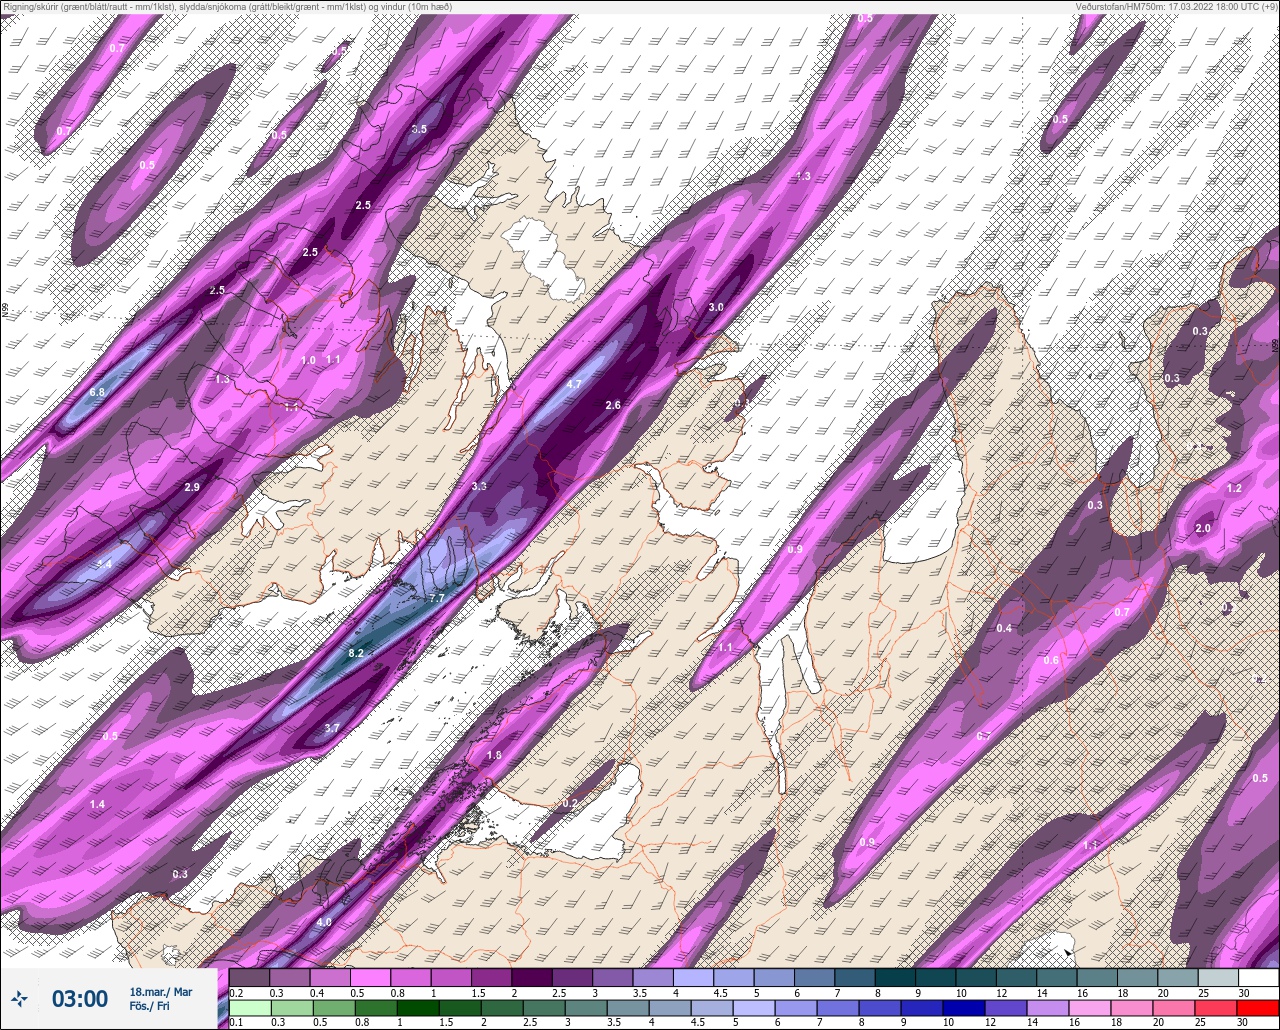Click the 4.7 precipitation value on the map
The width and height of the screenshot is (1280, 1030).
[x=574, y=384]
